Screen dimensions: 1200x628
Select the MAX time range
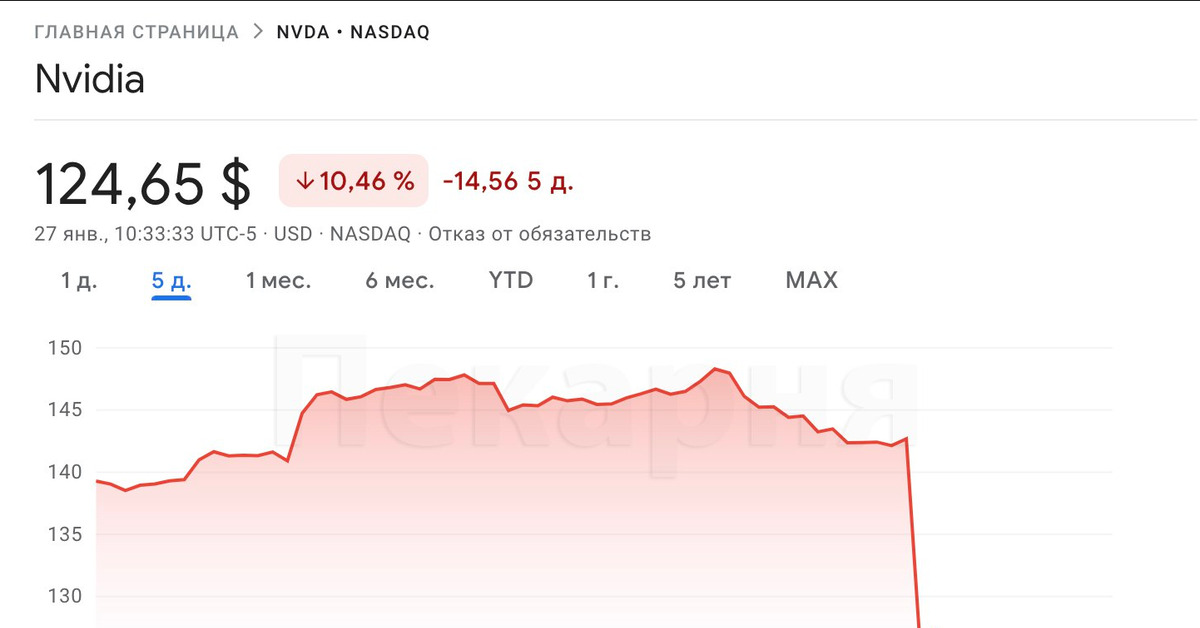click(811, 281)
